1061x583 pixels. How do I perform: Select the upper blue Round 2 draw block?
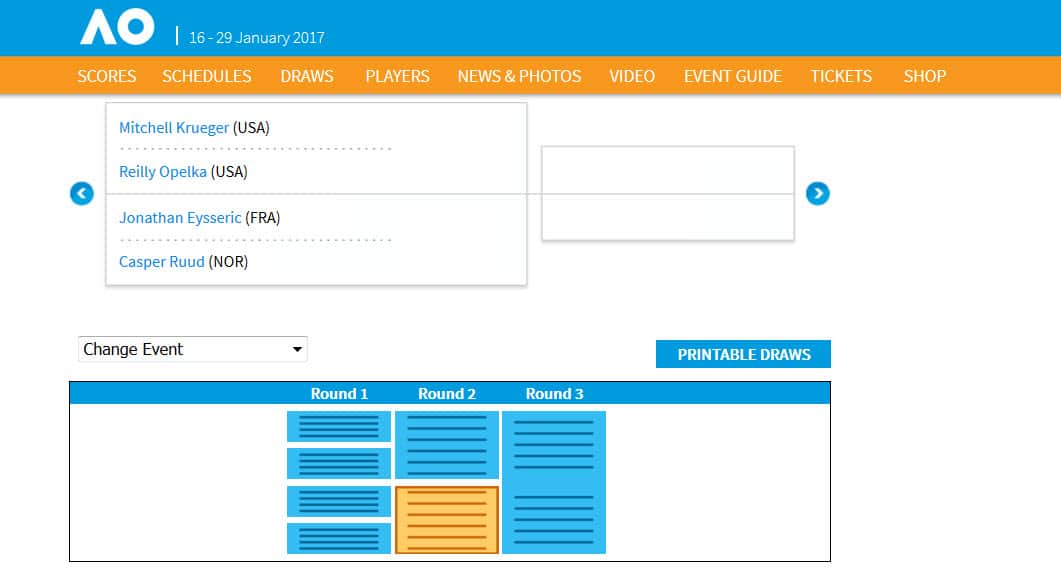coord(447,445)
